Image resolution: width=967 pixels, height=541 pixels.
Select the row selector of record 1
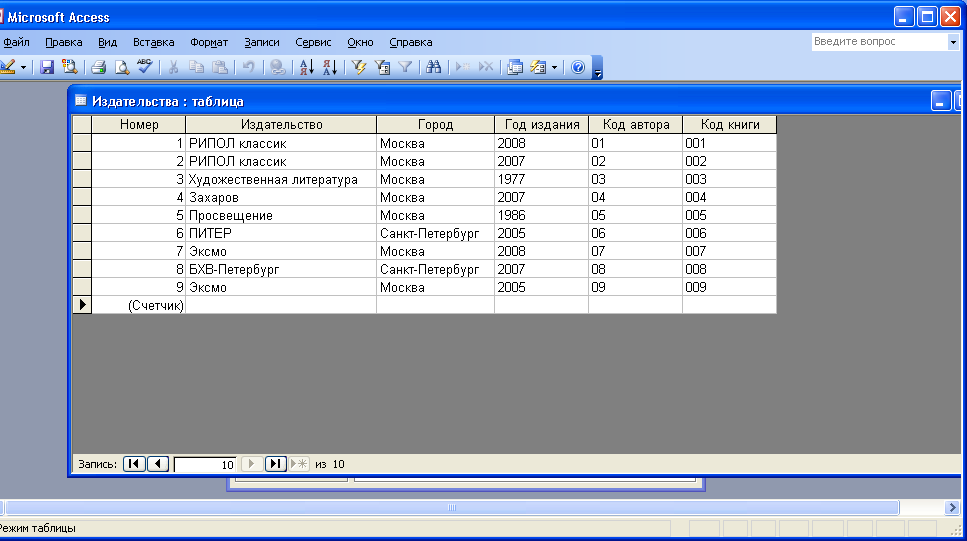click(82, 143)
